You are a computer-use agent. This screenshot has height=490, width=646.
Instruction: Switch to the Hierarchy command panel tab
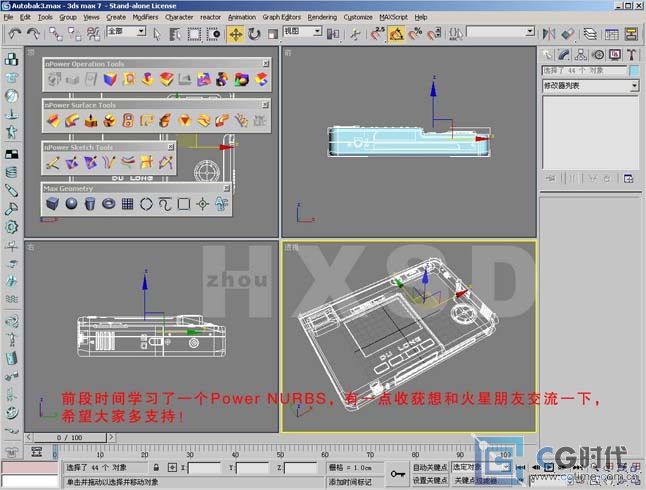(x=581, y=54)
